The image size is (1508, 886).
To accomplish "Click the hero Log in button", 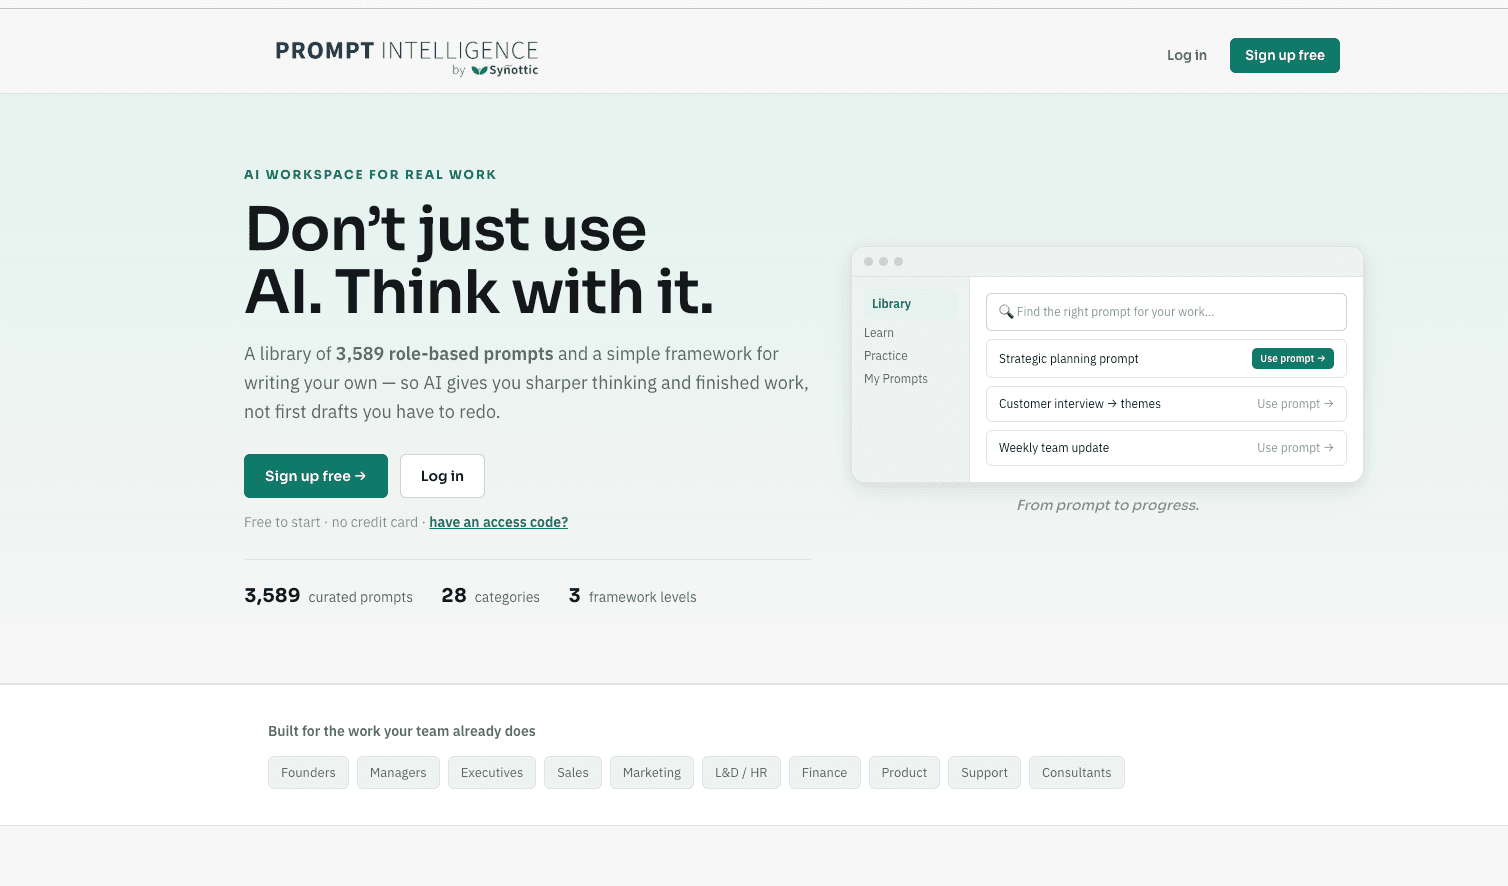I will pyautogui.click(x=442, y=476).
